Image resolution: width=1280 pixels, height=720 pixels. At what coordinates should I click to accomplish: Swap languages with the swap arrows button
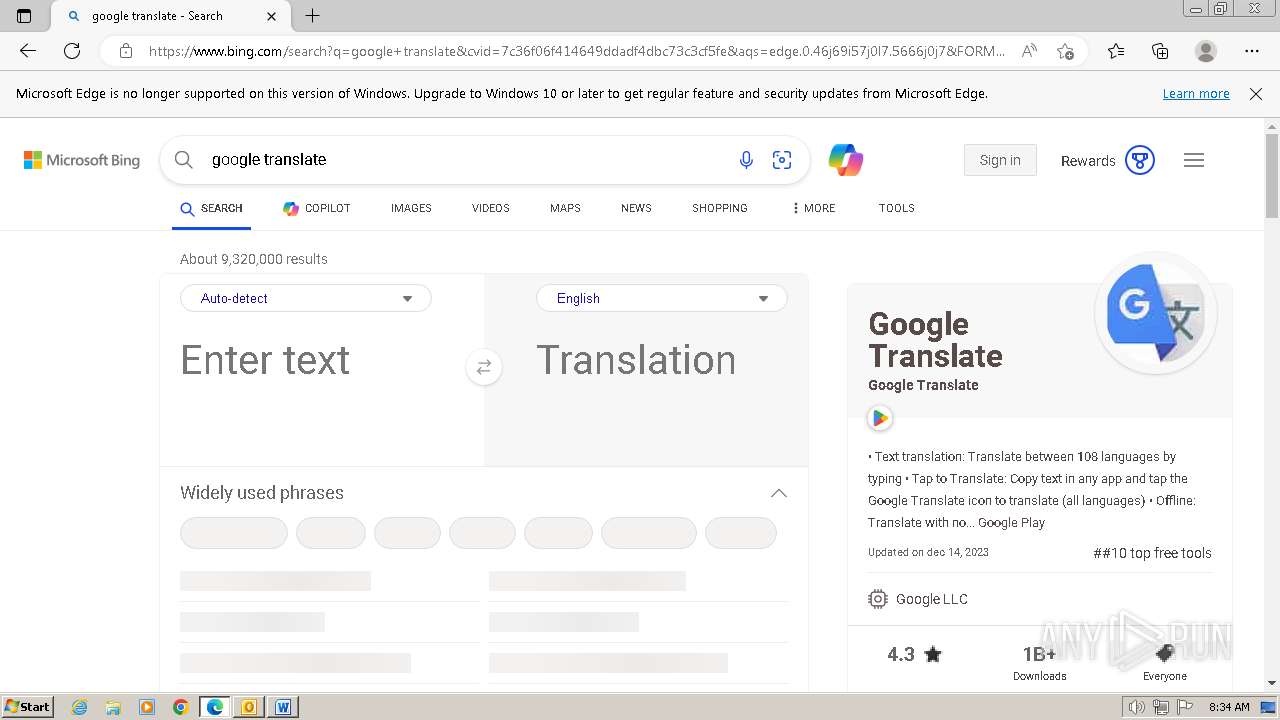coord(484,367)
